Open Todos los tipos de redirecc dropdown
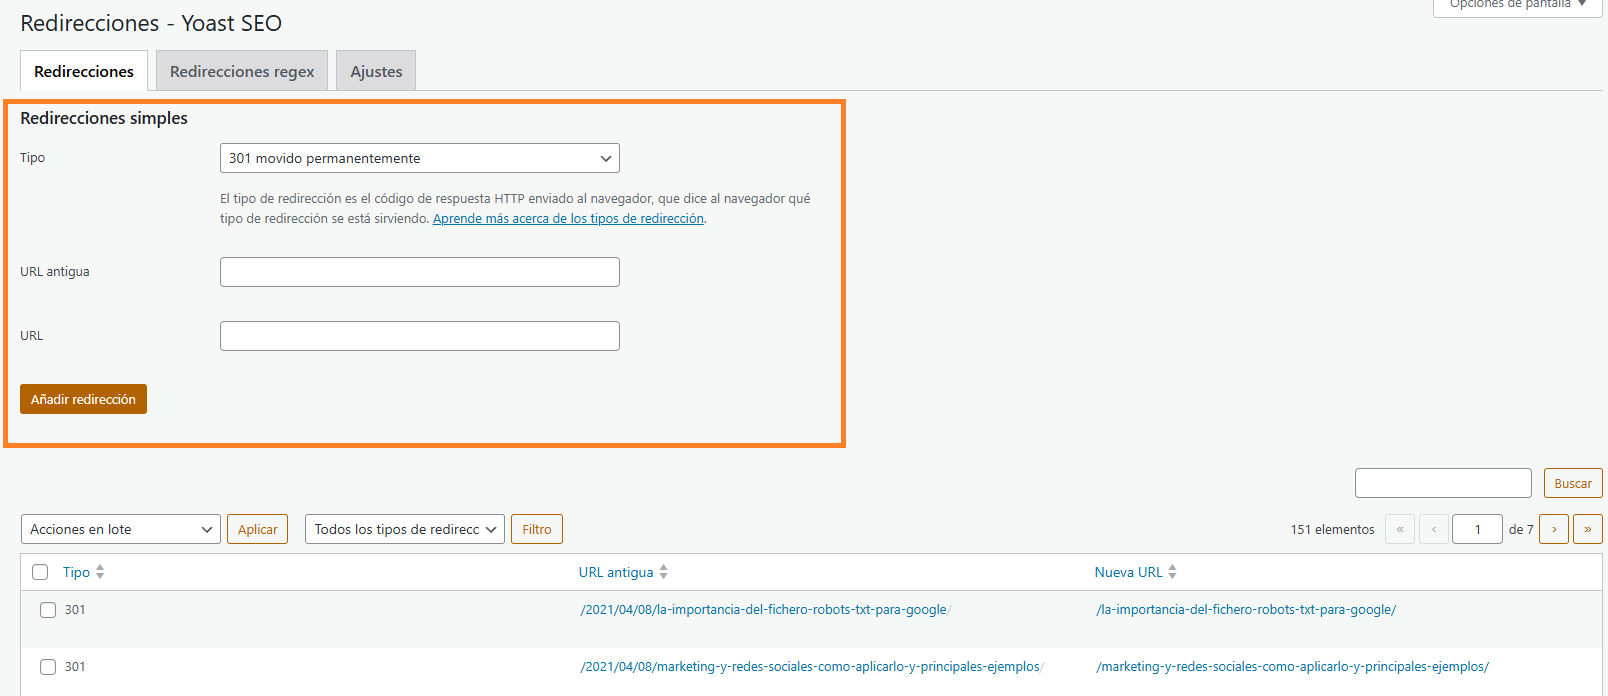Screen dimensions: 1608x696 click(x=405, y=529)
